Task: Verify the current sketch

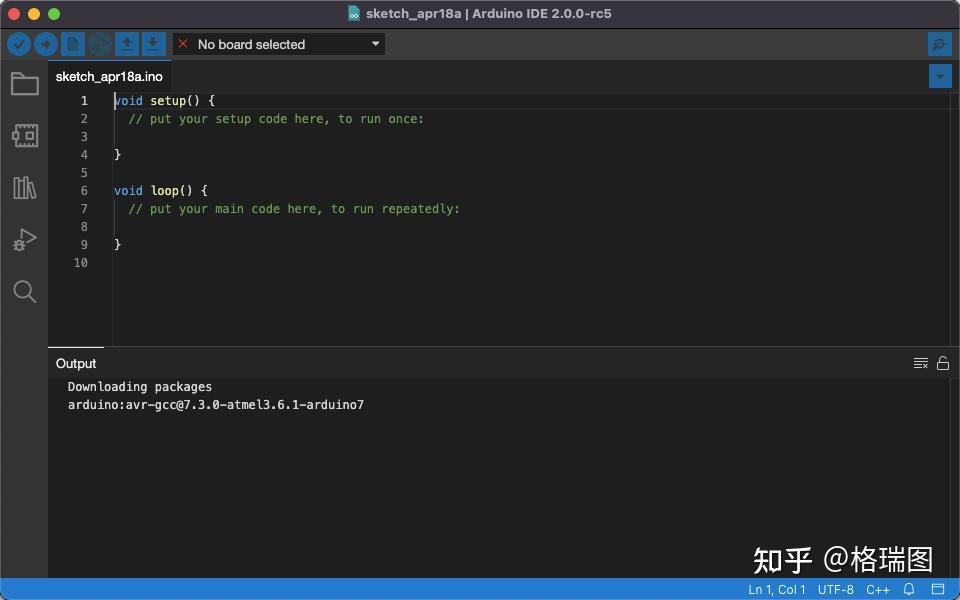Action: coord(19,44)
